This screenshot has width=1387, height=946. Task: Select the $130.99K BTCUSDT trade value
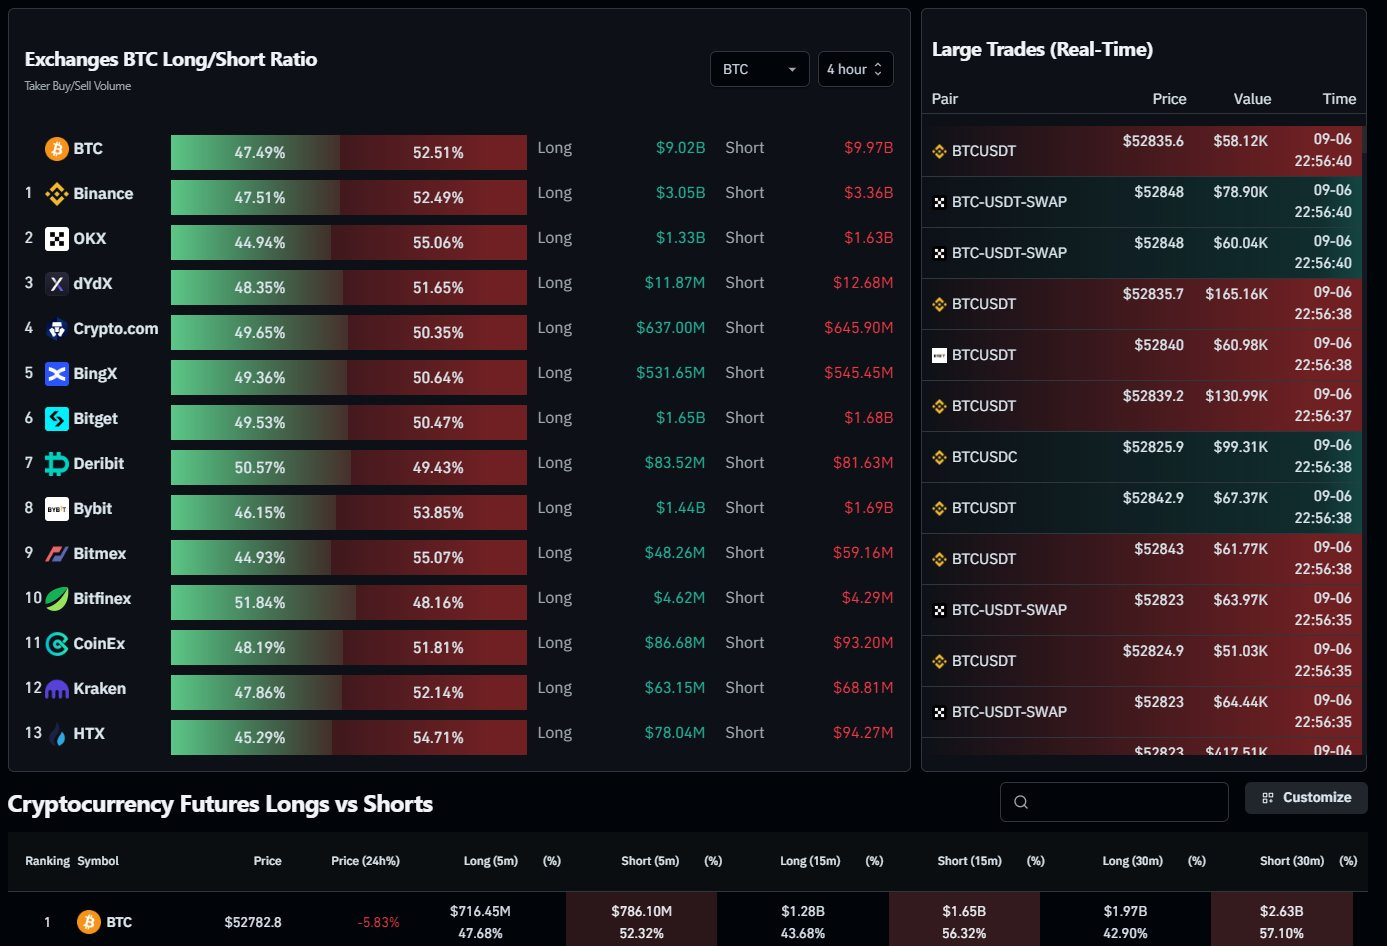point(1236,396)
